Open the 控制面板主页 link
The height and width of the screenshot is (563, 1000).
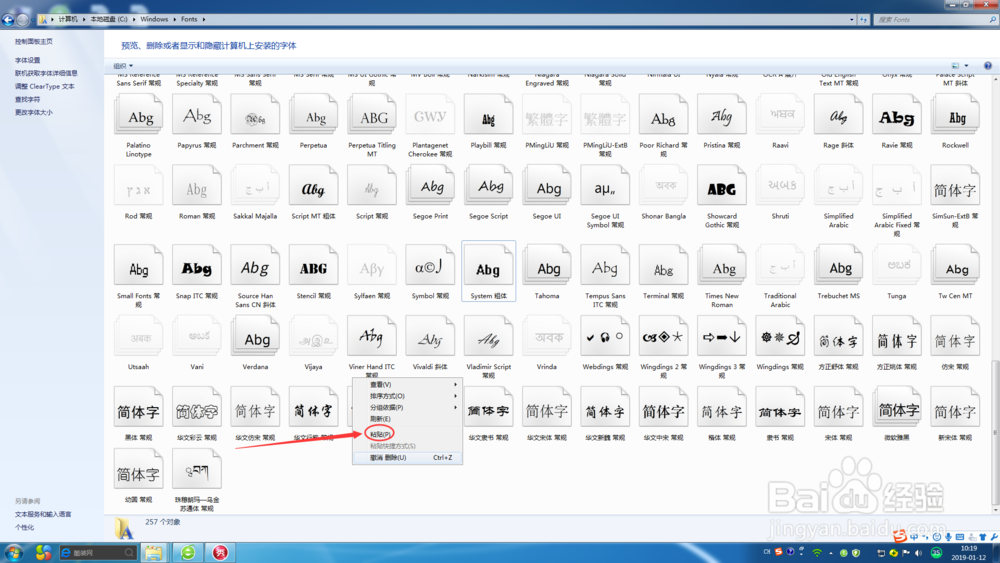click(34, 41)
